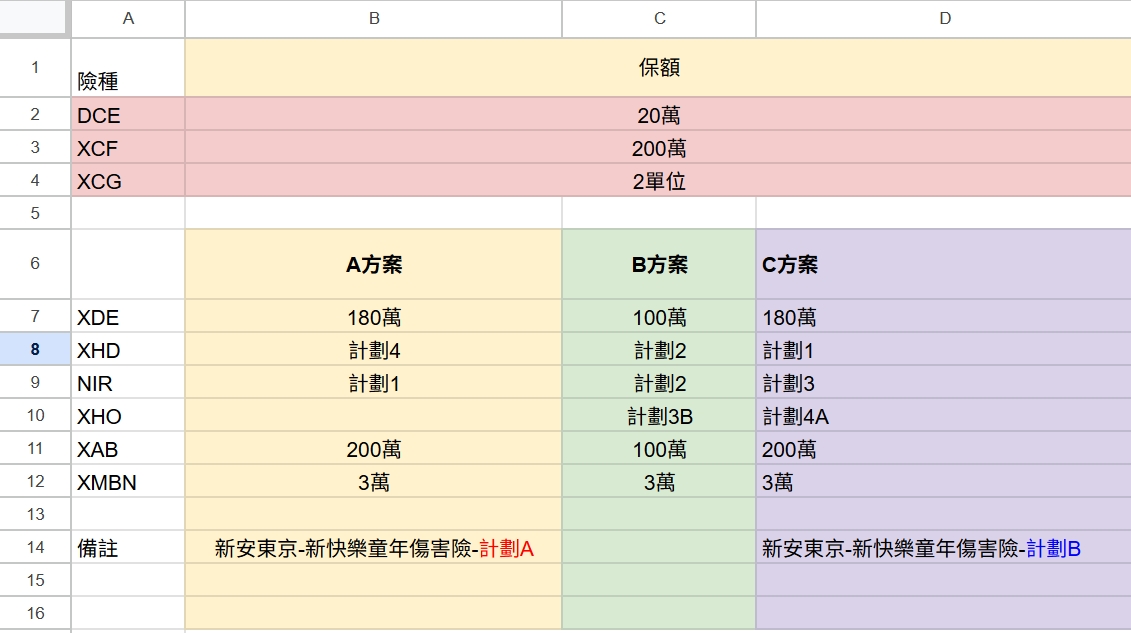Screen dimensions: 1131x633
Task: Select column C header
Action: (x=659, y=18)
